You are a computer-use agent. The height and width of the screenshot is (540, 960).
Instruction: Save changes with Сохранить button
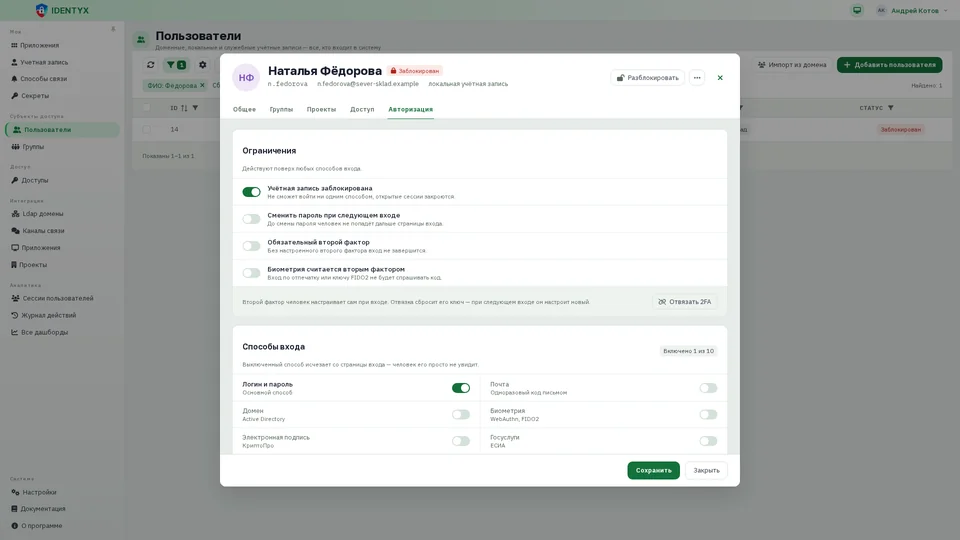pyautogui.click(x=653, y=470)
